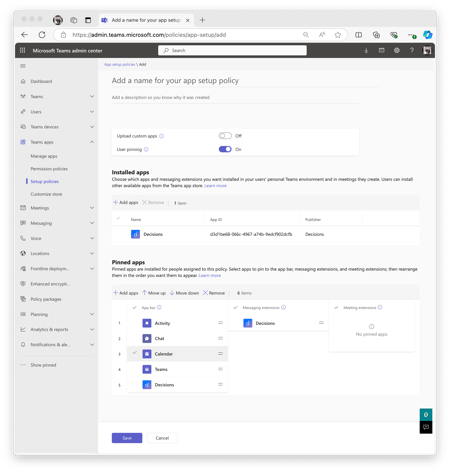Click the description input field
The width and height of the screenshot is (450, 472).
click(x=235, y=98)
